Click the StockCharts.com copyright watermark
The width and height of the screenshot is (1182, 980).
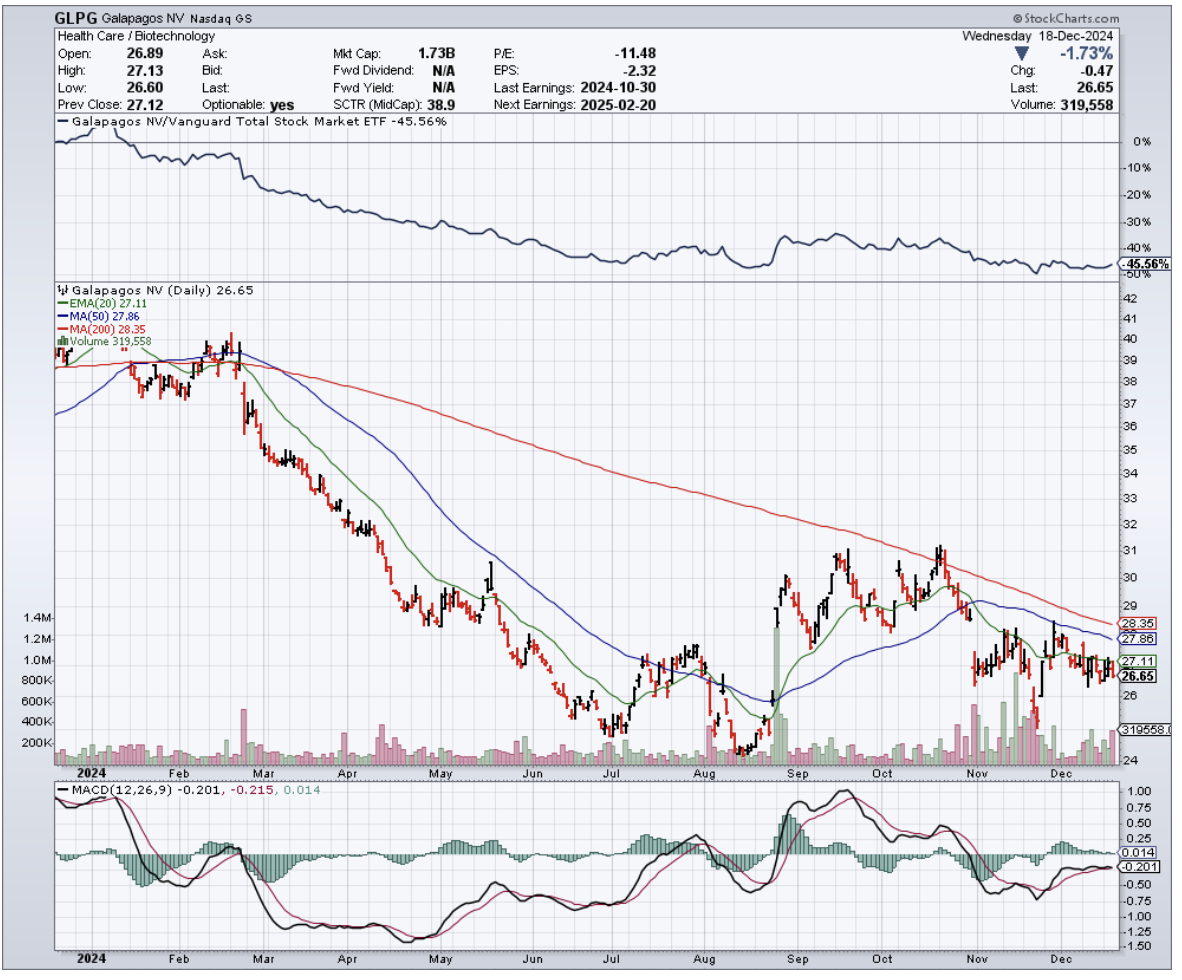pyautogui.click(x=1065, y=18)
